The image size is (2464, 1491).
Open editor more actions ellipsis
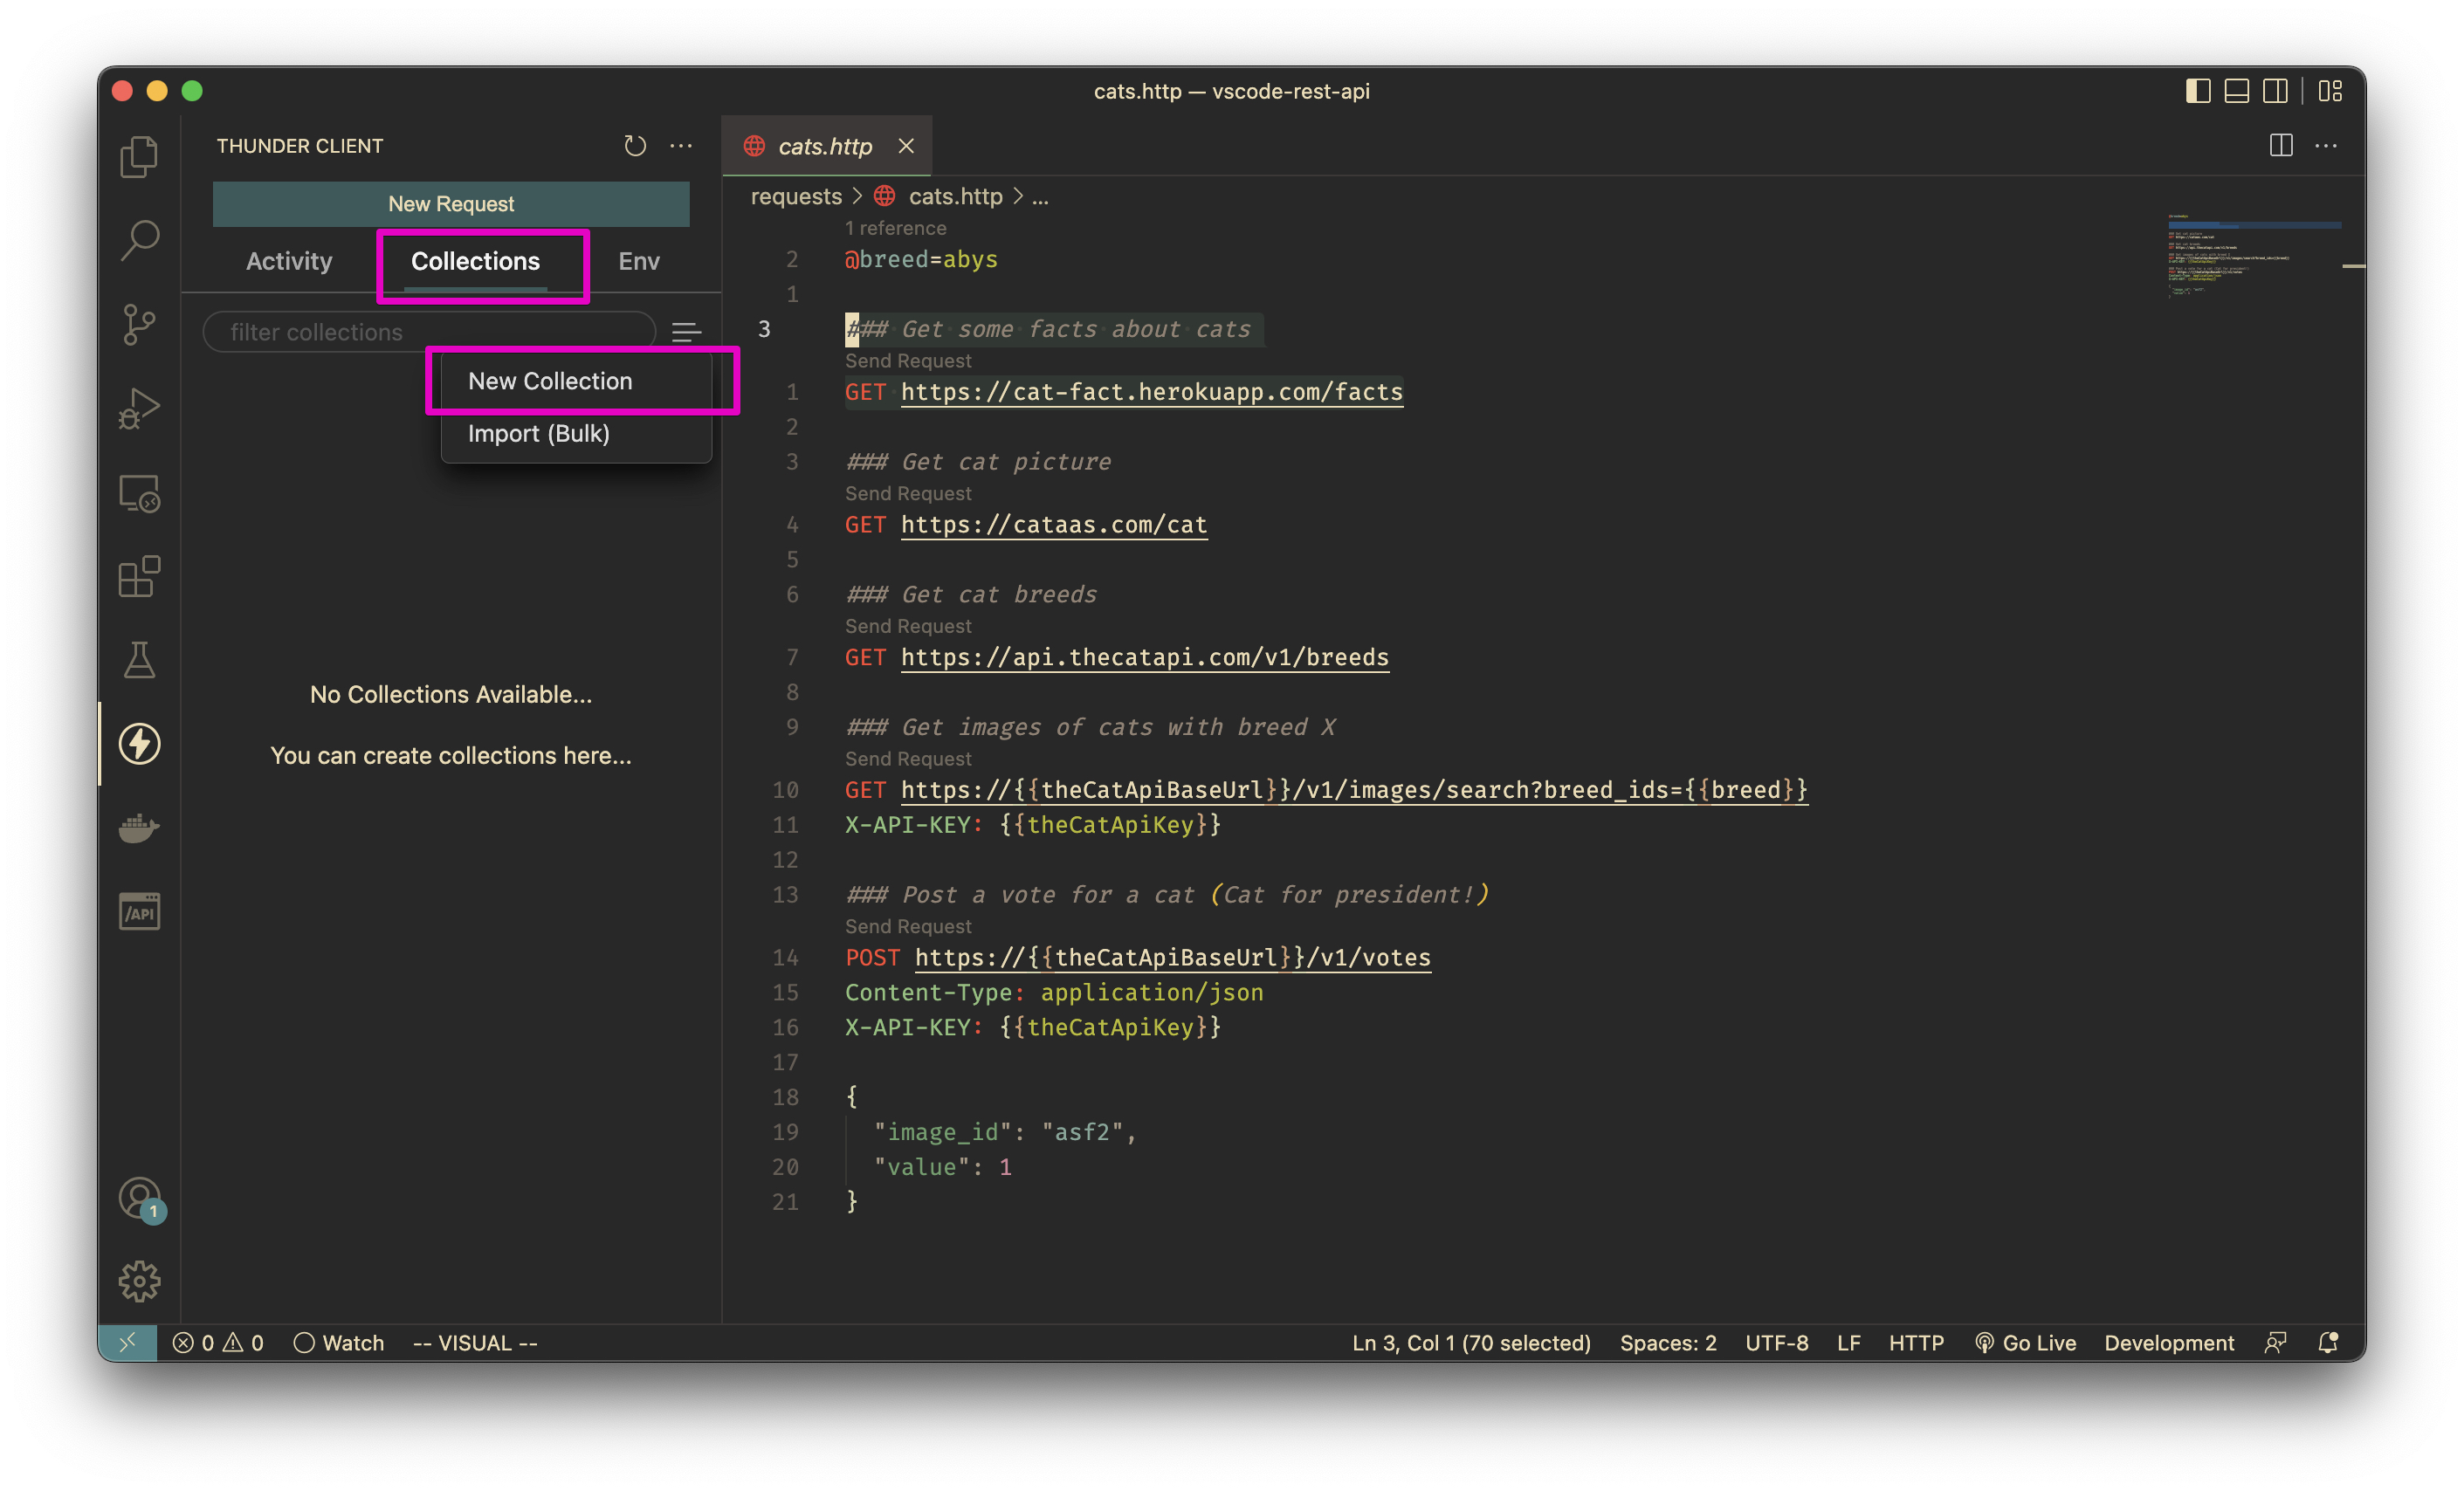click(2326, 146)
